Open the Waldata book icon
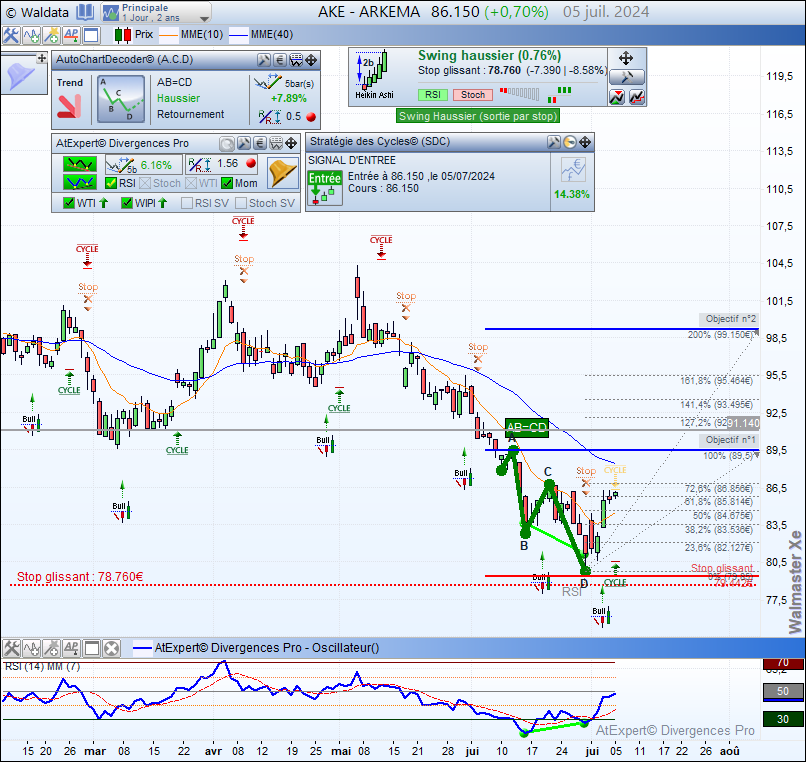806x762 pixels. click(85, 12)
